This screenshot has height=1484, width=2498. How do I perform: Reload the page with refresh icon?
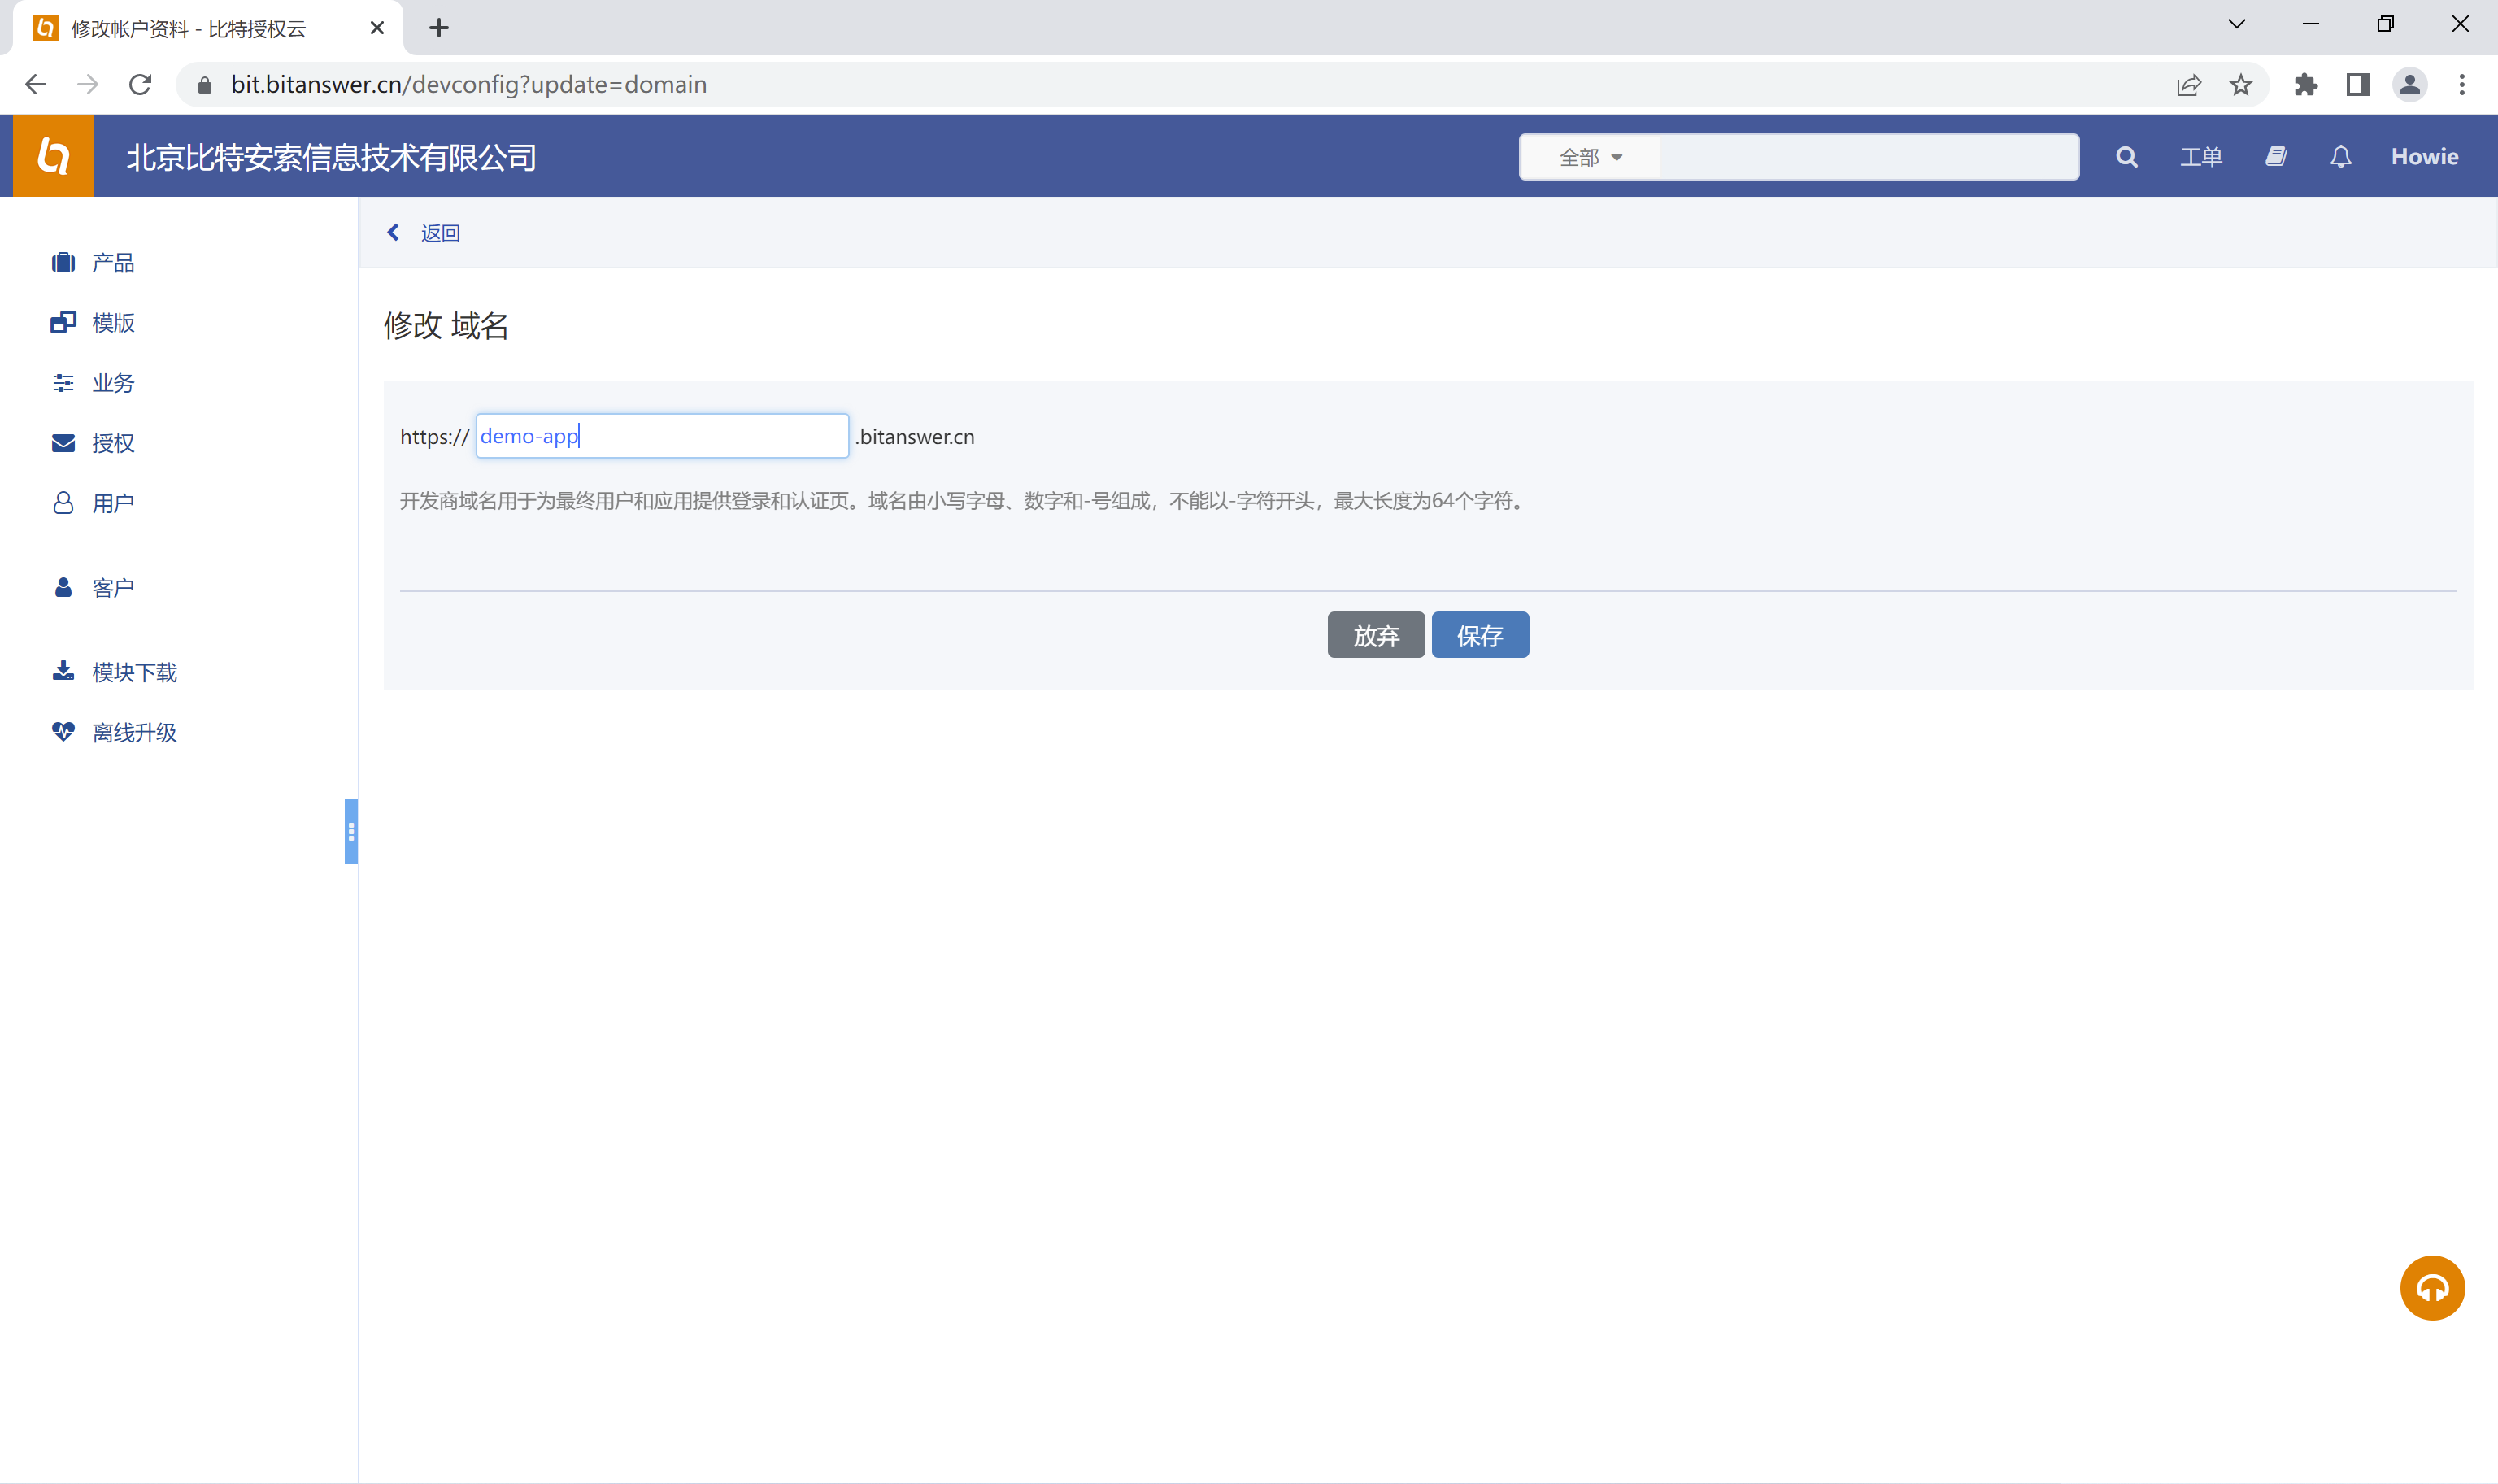pos(140,85)
